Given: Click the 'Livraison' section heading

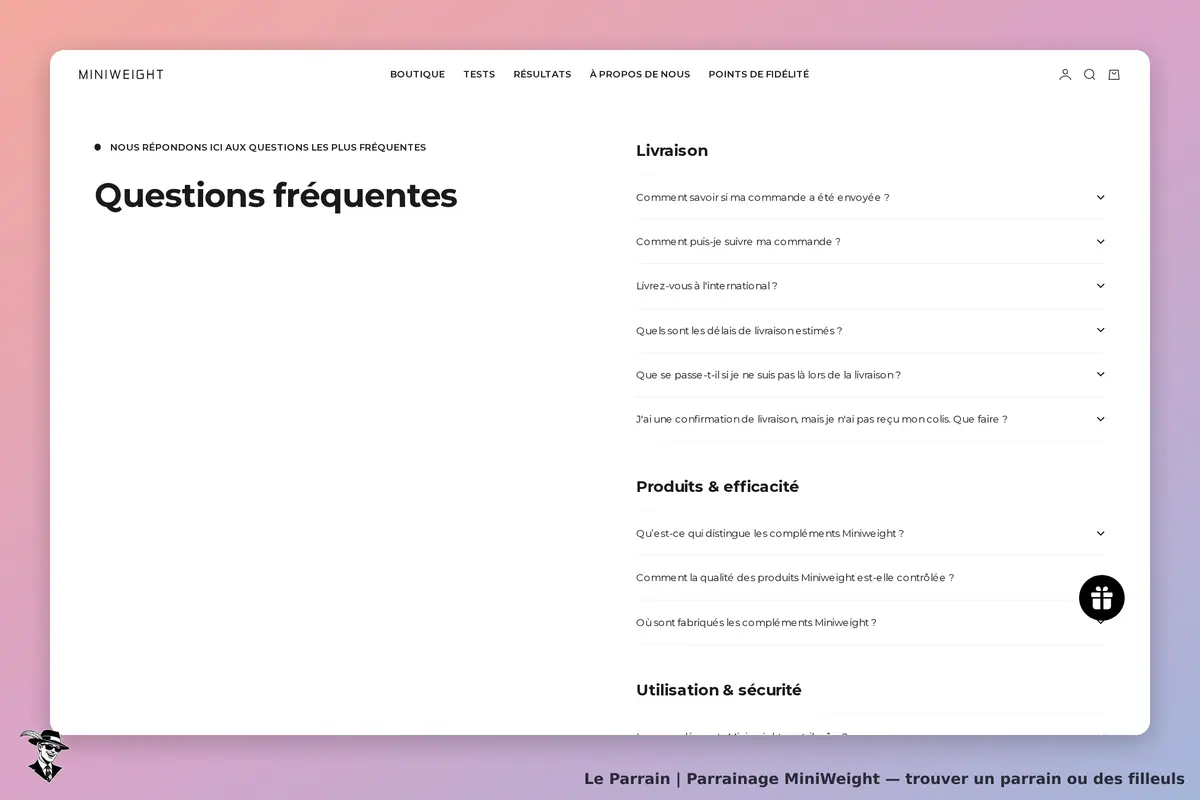Looking at the screenshot, I should coord(672,151).
